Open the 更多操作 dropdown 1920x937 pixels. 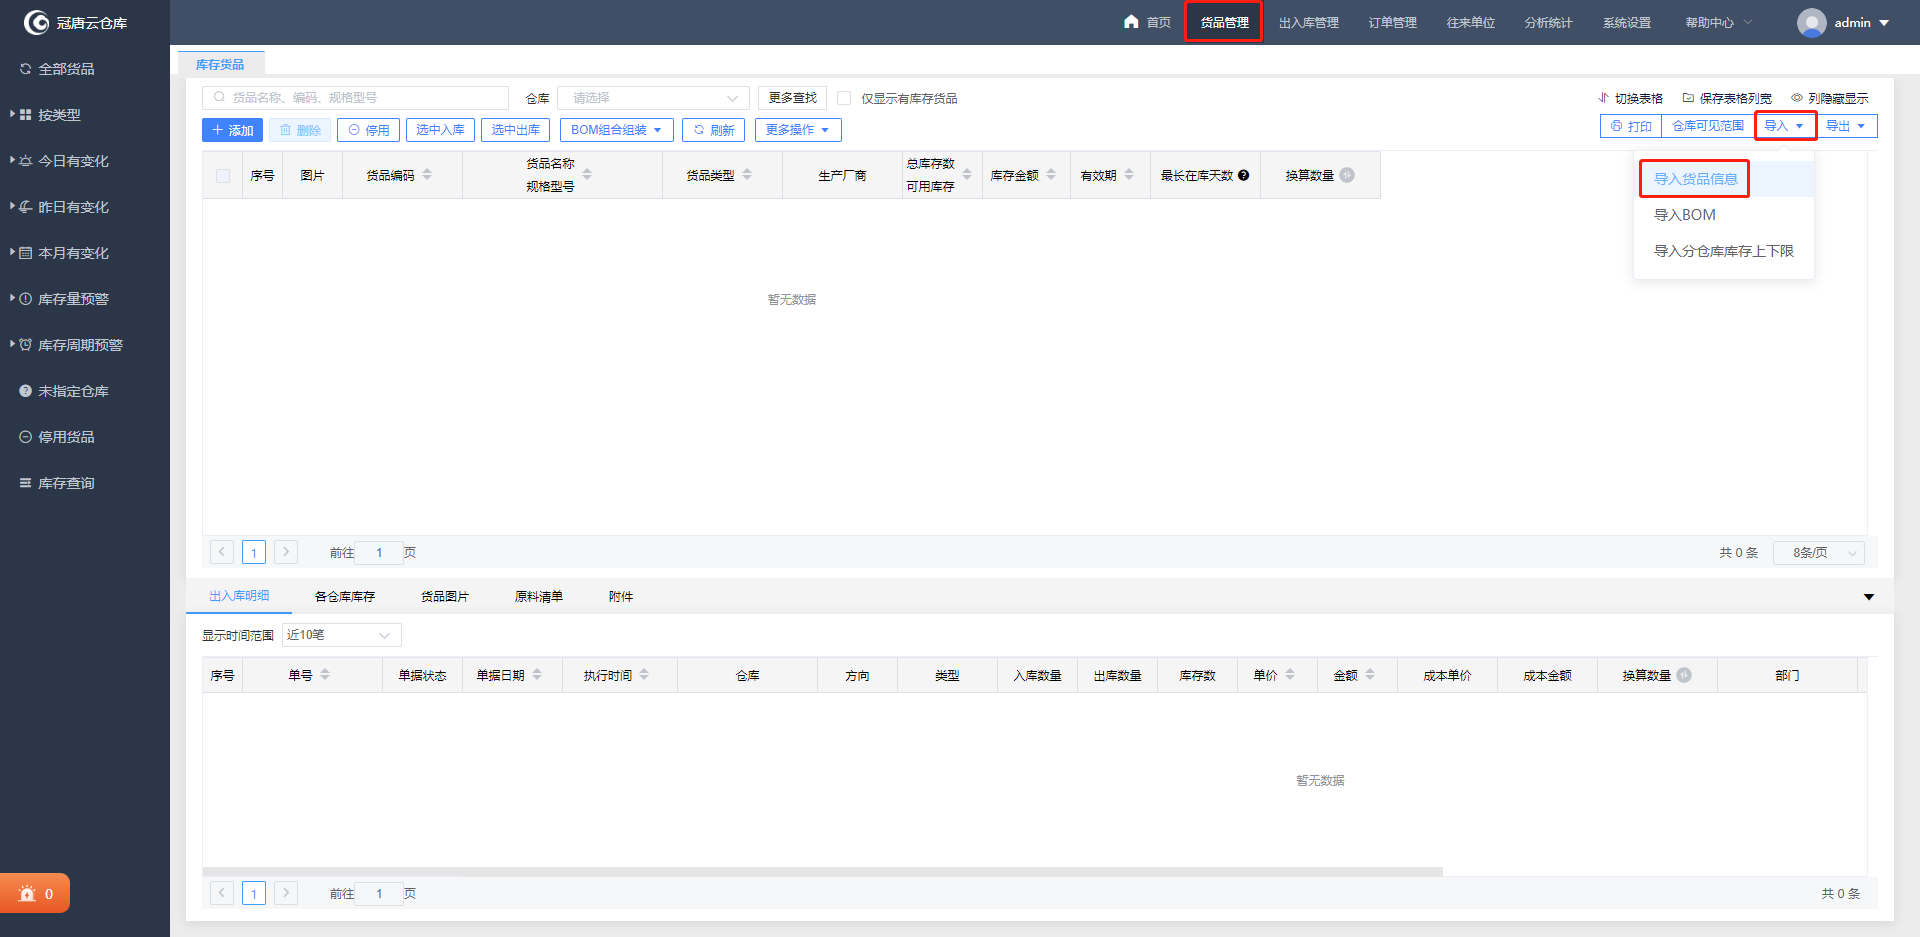pos(798,130)
